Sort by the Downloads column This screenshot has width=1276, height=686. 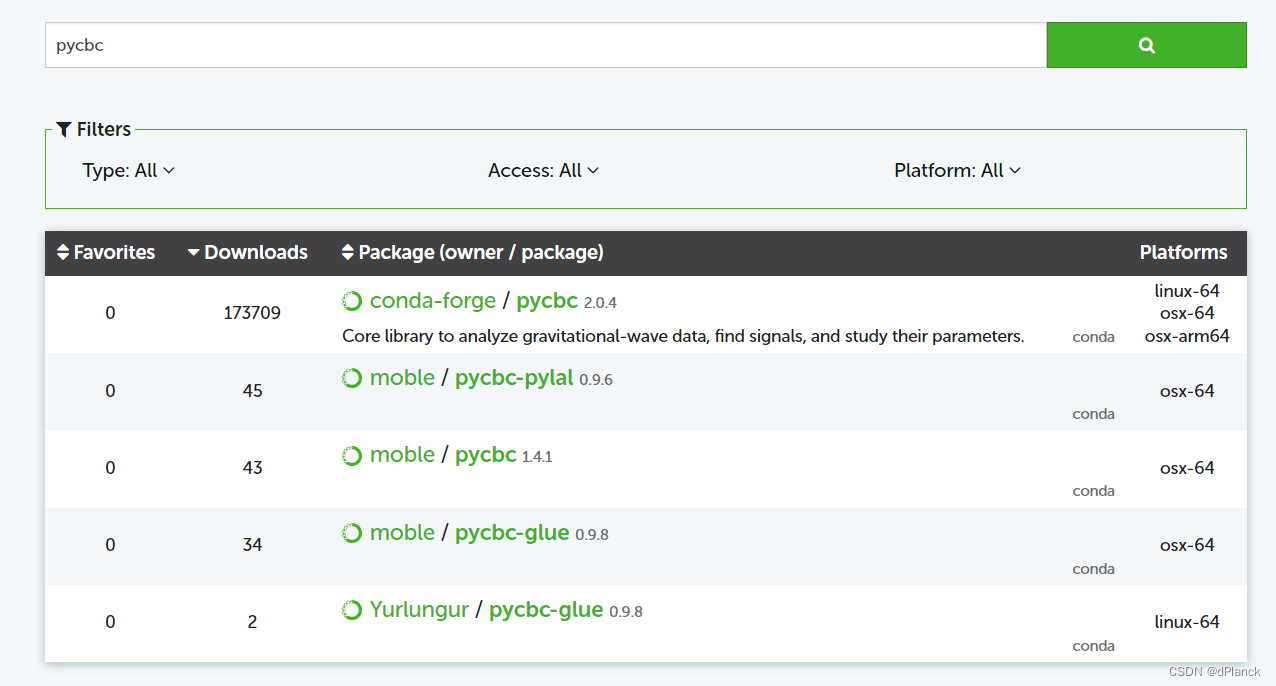pos(247,252)
